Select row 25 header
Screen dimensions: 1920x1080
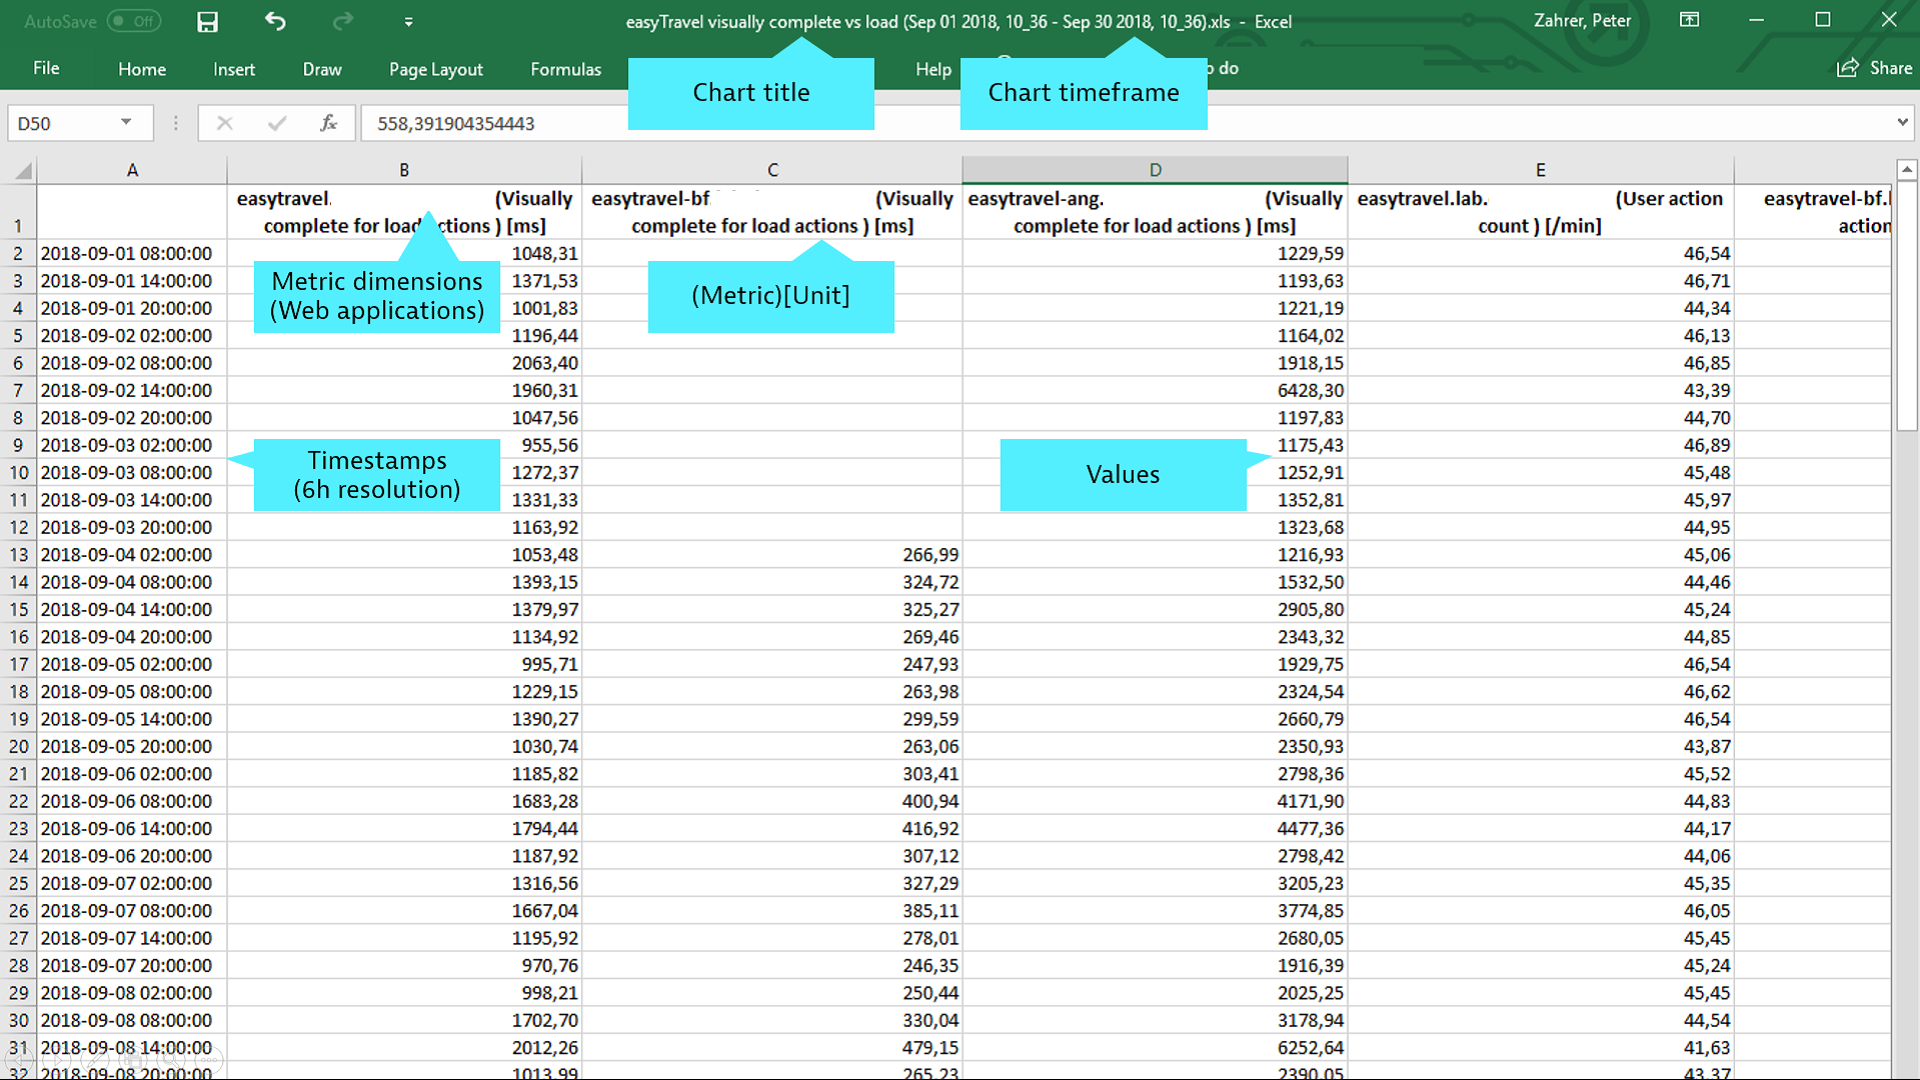point(18,884)
